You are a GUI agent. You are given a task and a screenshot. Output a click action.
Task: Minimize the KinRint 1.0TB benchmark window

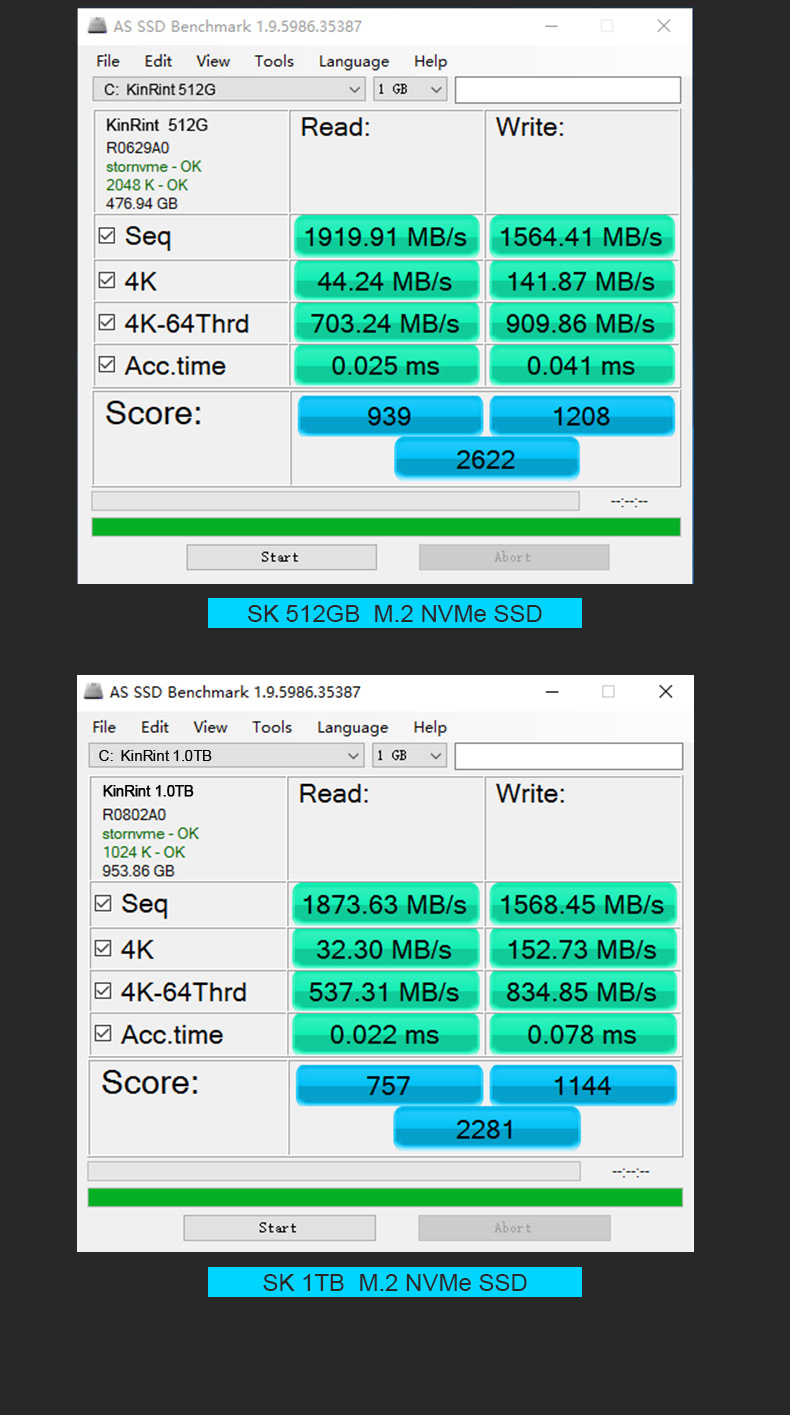551,691
